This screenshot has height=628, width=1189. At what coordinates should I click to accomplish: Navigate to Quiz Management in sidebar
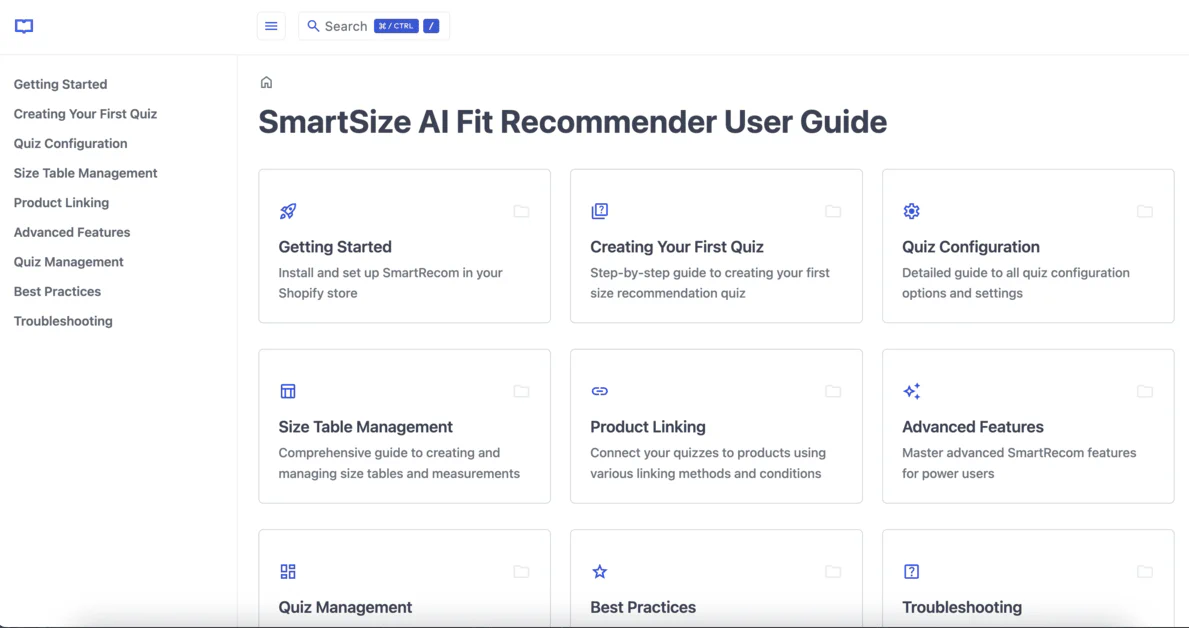point(68,262)
